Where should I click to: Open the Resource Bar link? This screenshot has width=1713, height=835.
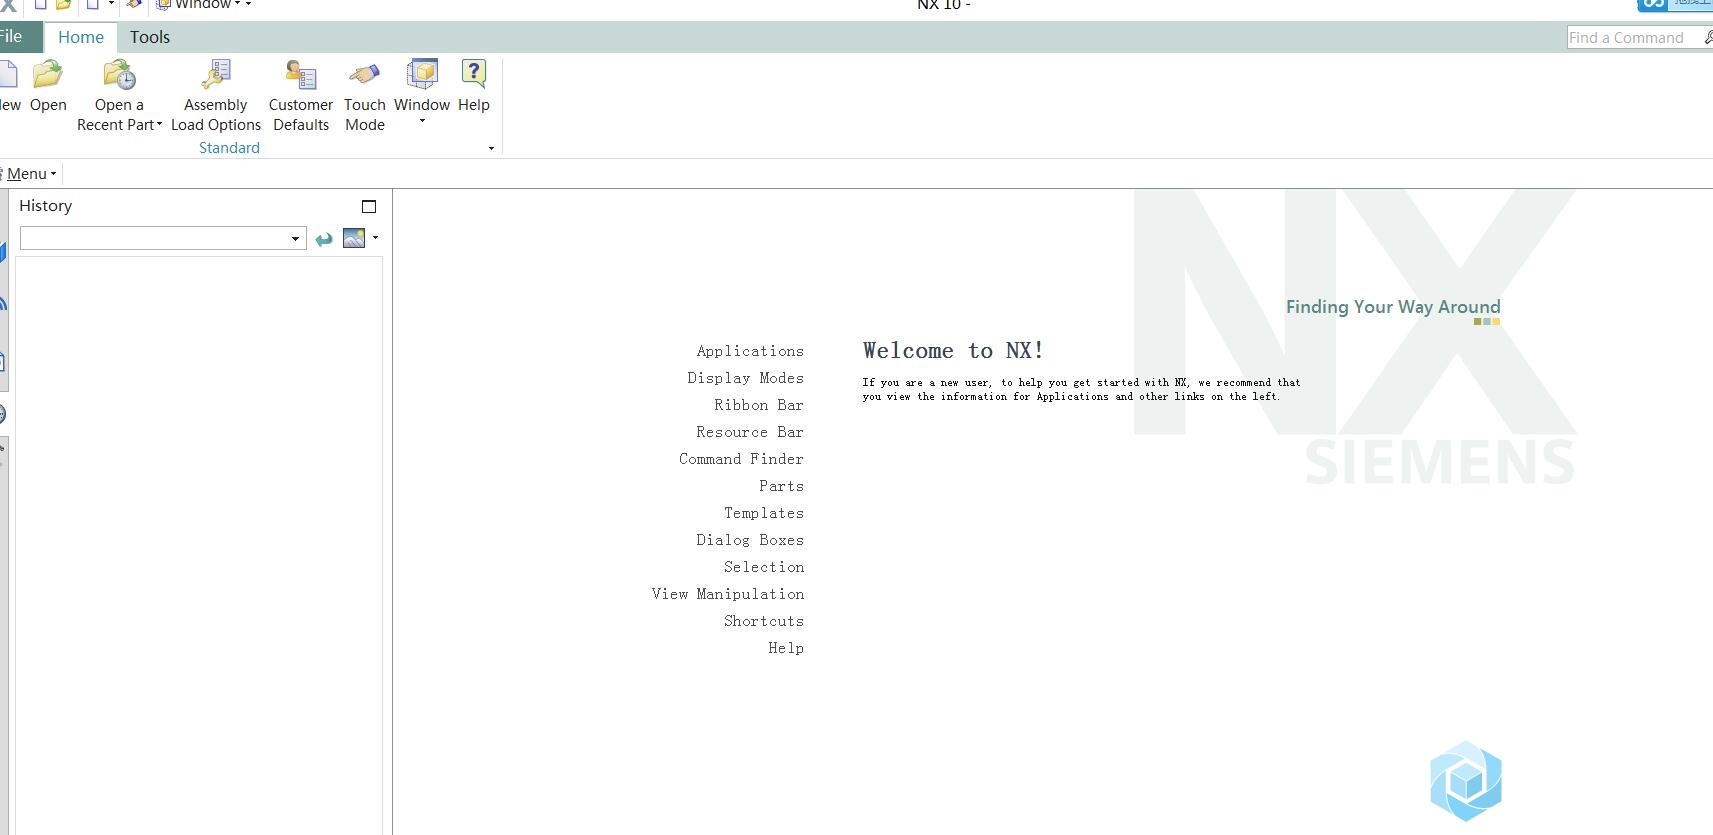click(x=750, y=432)
